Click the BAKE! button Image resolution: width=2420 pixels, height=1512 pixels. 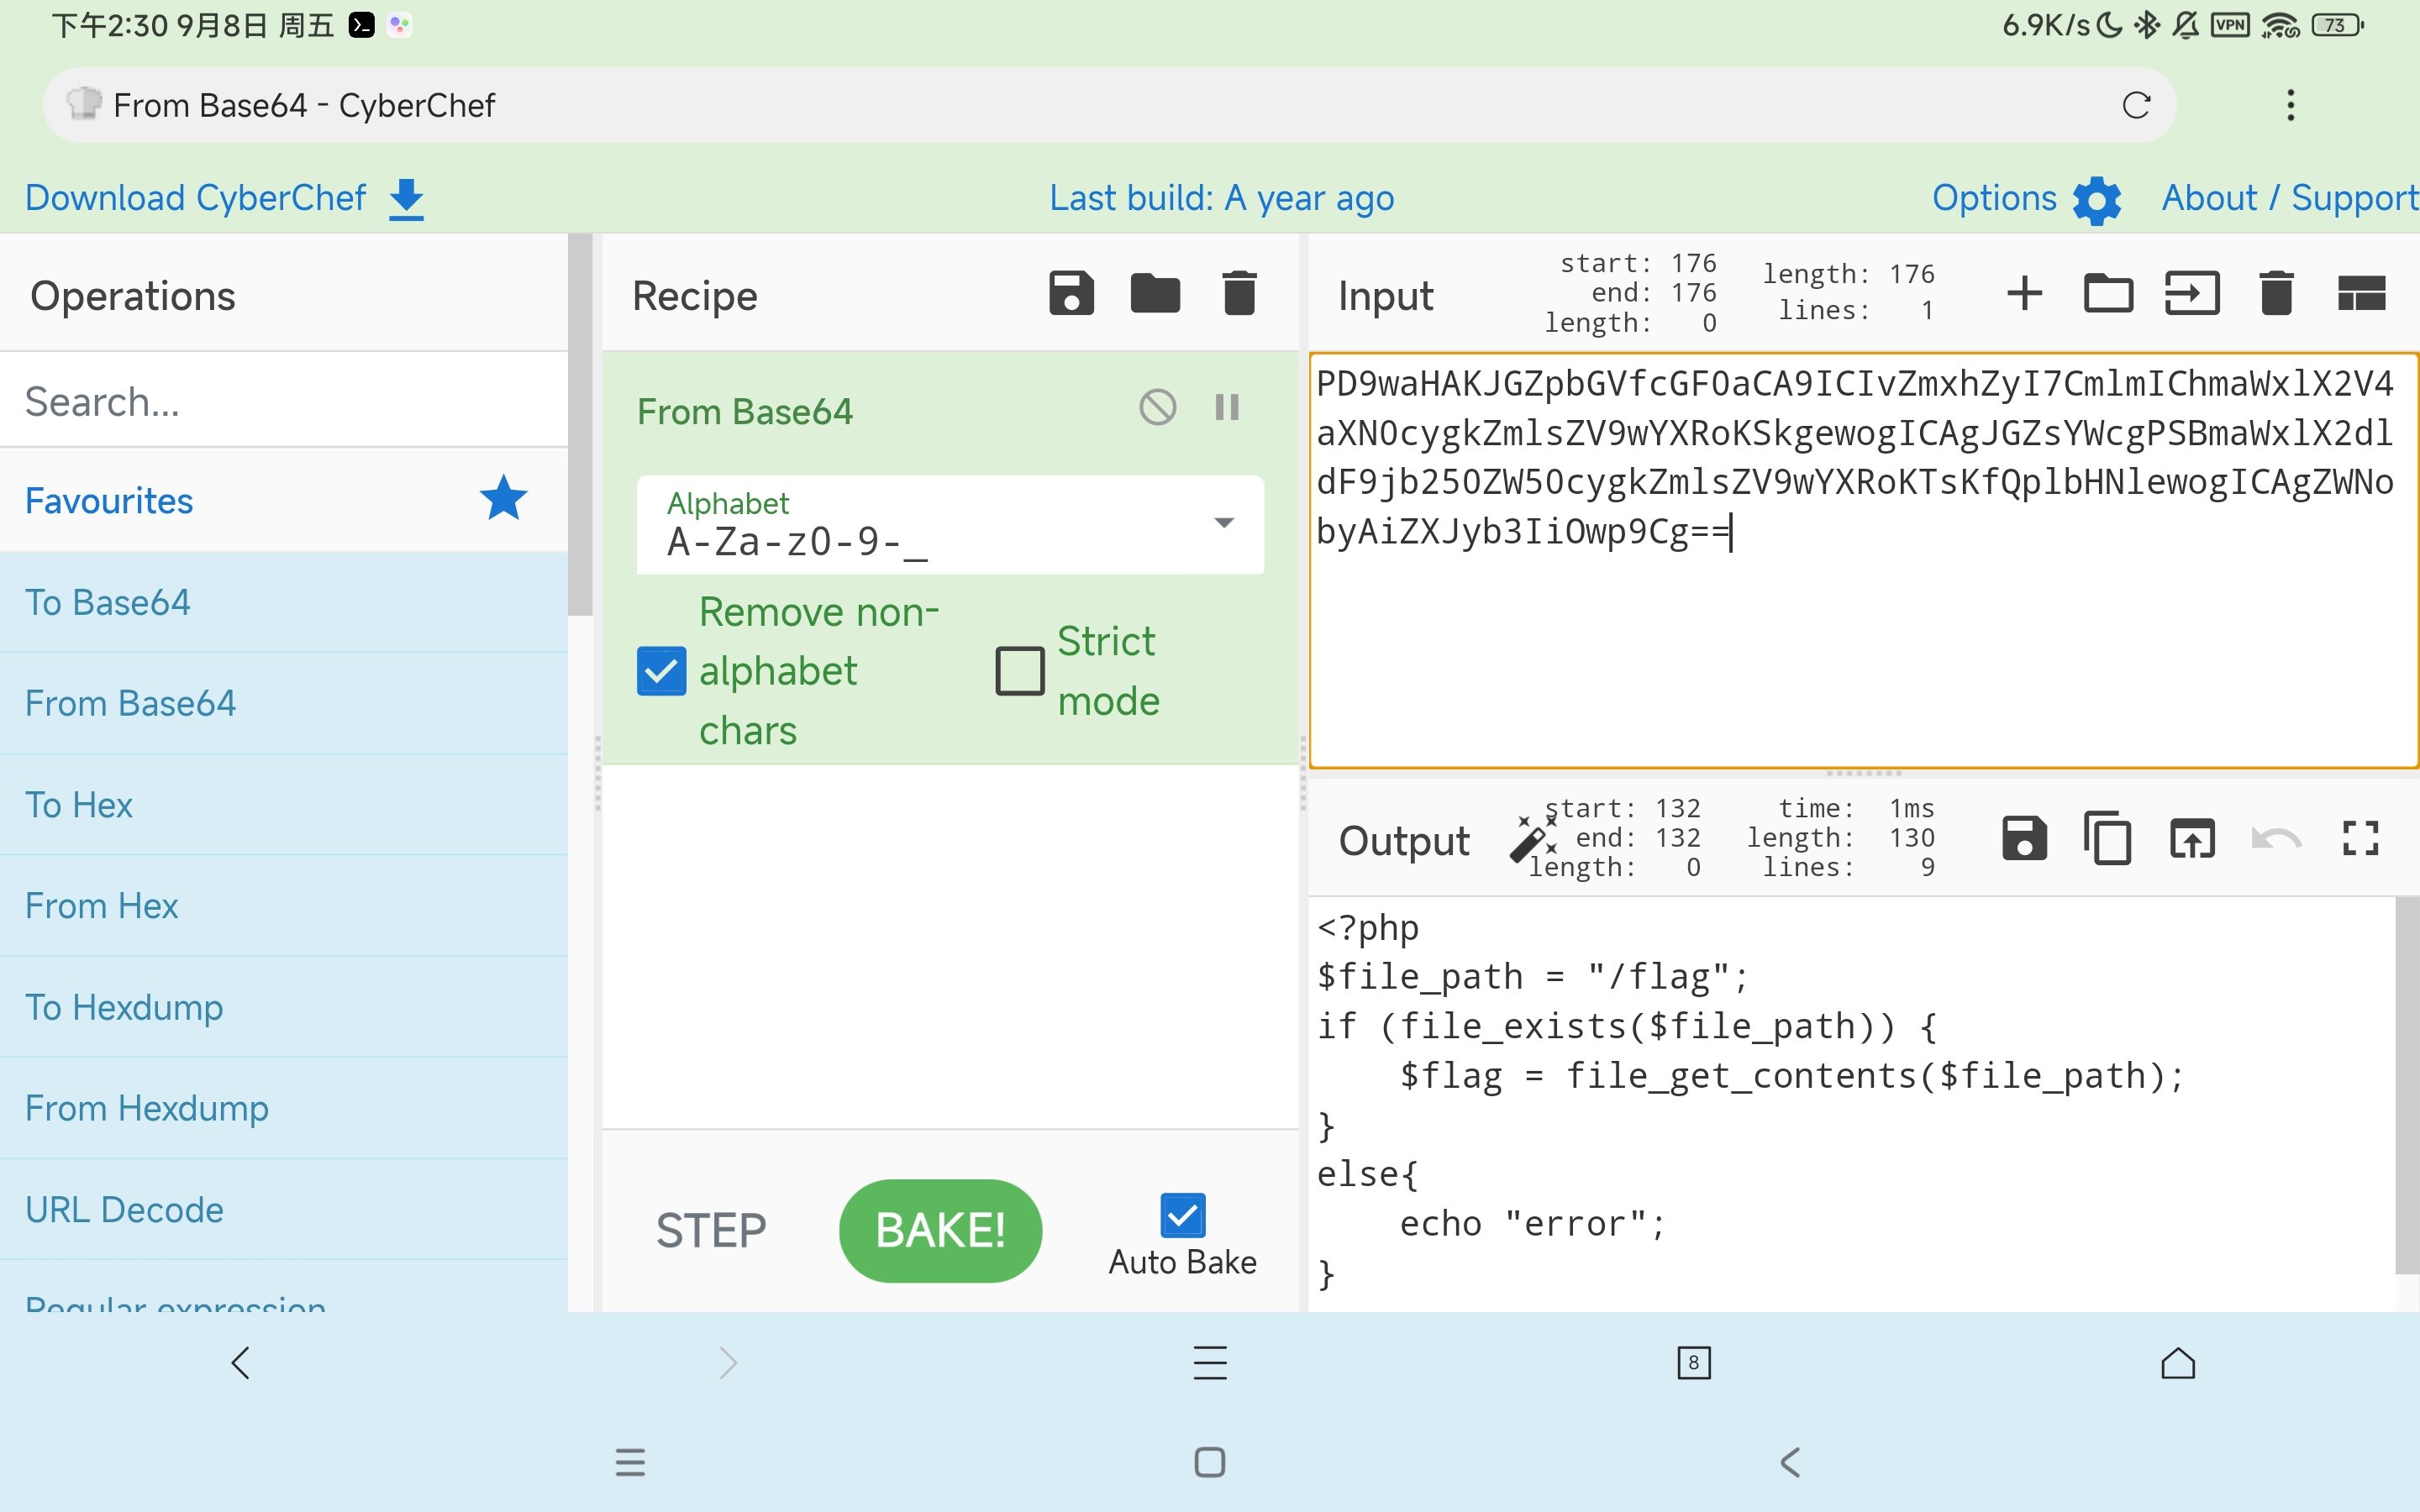943,1231
